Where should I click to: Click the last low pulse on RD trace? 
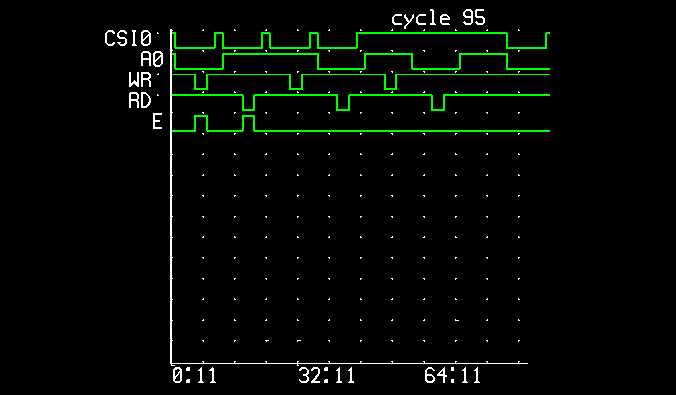pyautogui.click(x=438, y=103)
